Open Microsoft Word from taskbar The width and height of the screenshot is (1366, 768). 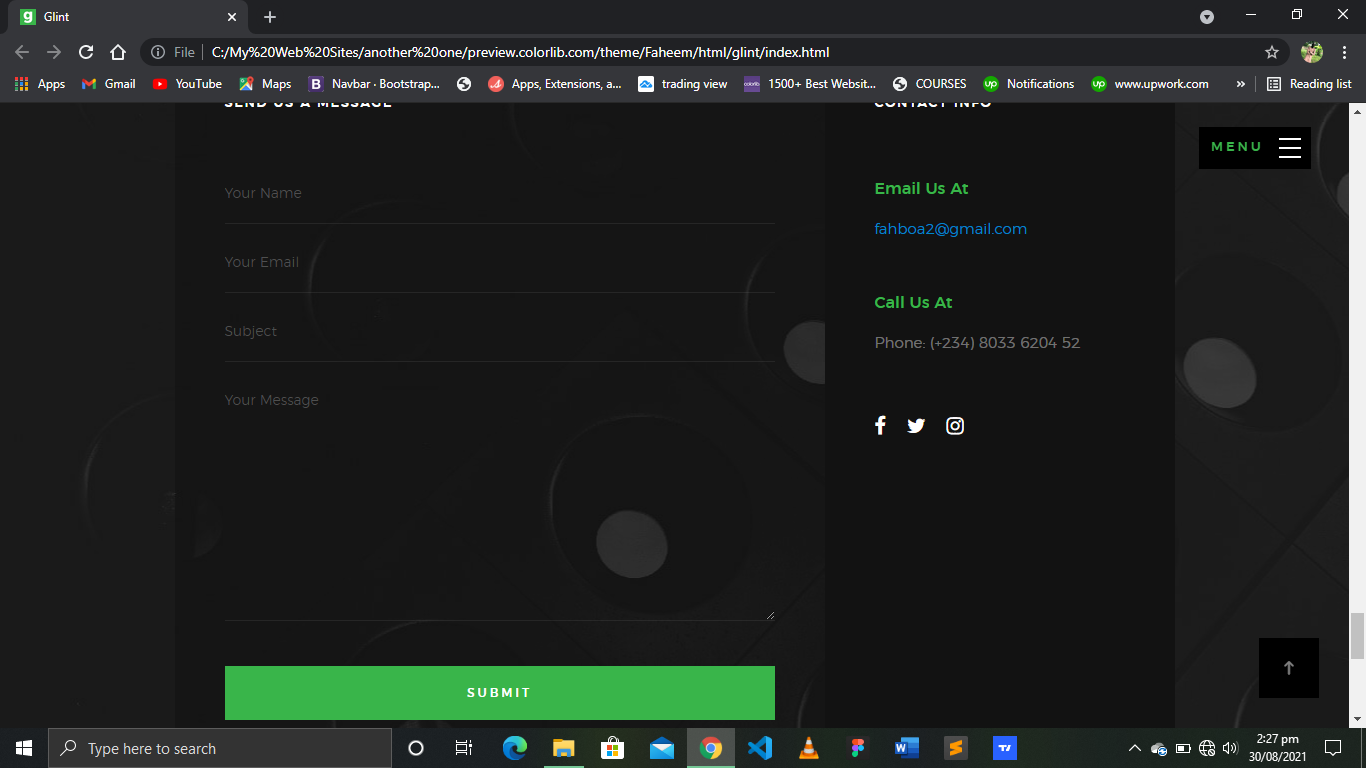click(907, 748)
